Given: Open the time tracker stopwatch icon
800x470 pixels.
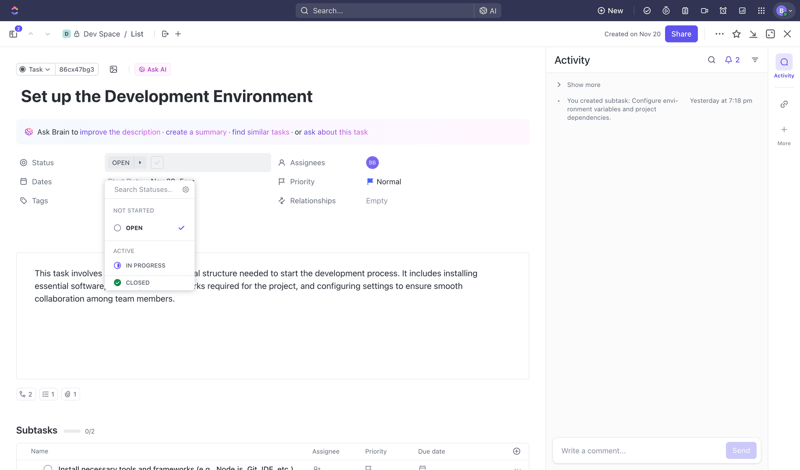Looking at the screenshot, I should tap(666, 11).
